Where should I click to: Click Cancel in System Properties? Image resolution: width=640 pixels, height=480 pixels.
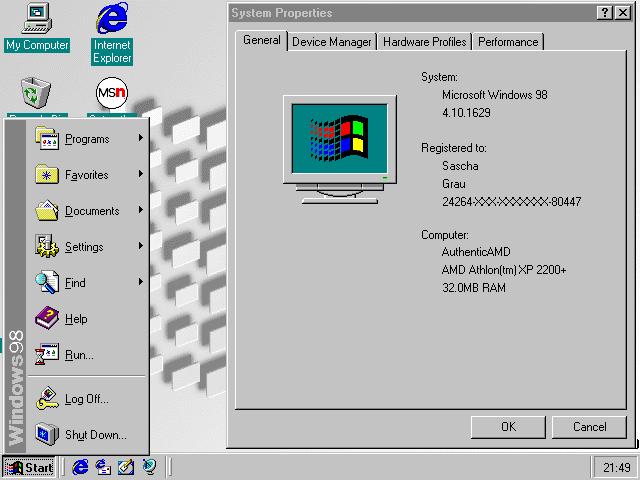tap(589, 427)
